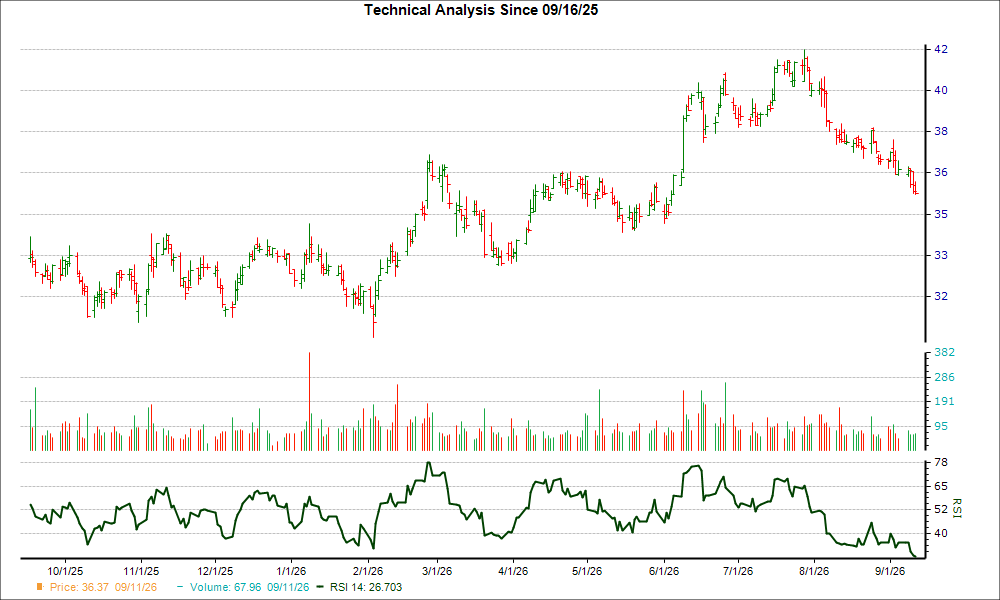The width and height of the screenshot is (1000, 600).
Task: Click the 'Volume: 67.96 09/11/26' legend text
Action: coord(249,587)
